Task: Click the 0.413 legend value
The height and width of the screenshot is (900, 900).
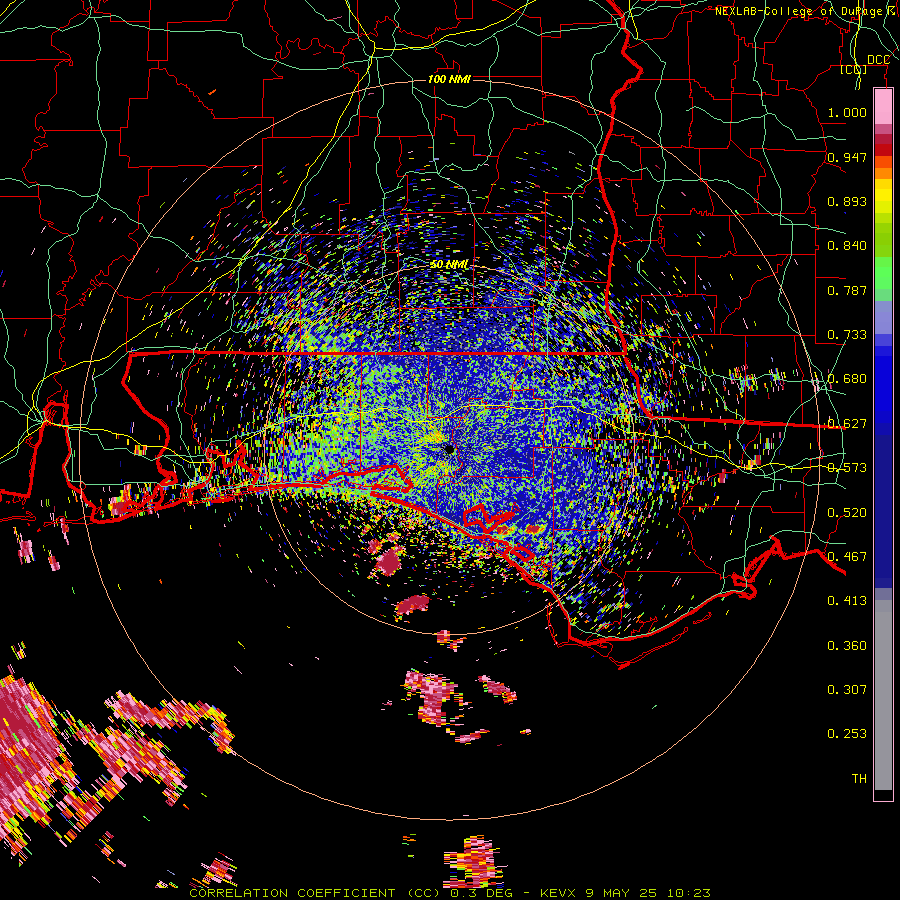Action: tap(847, 601)
